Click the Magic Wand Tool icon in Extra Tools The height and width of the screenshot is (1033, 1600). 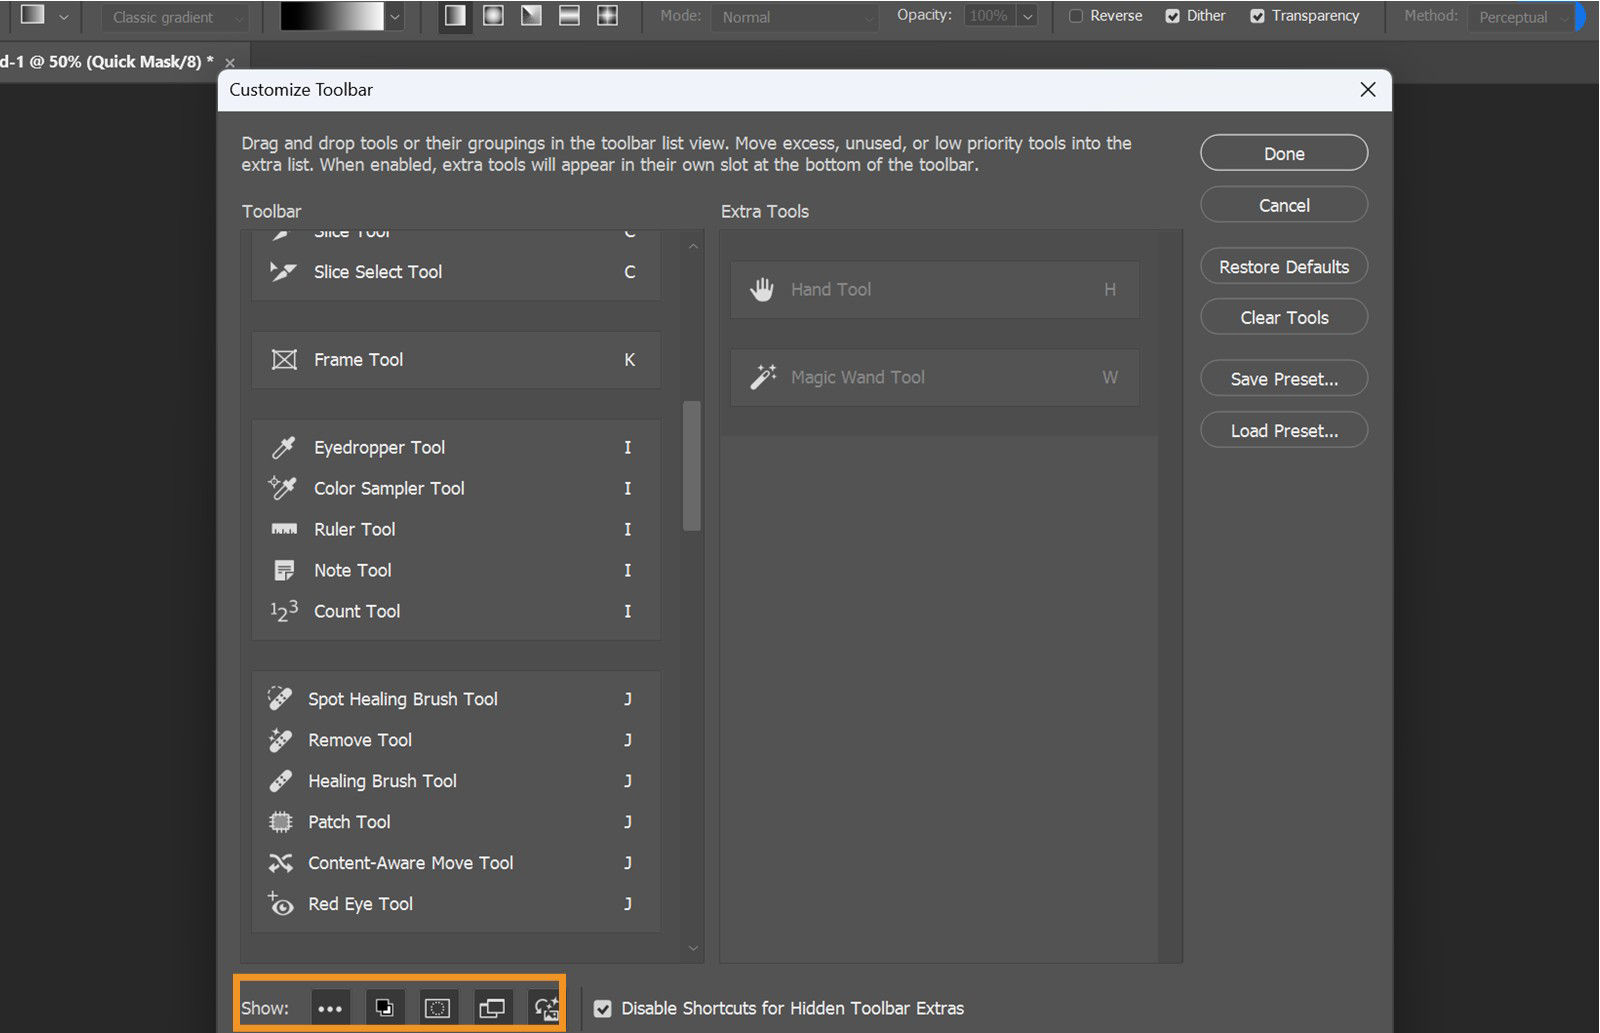[763, 377]
